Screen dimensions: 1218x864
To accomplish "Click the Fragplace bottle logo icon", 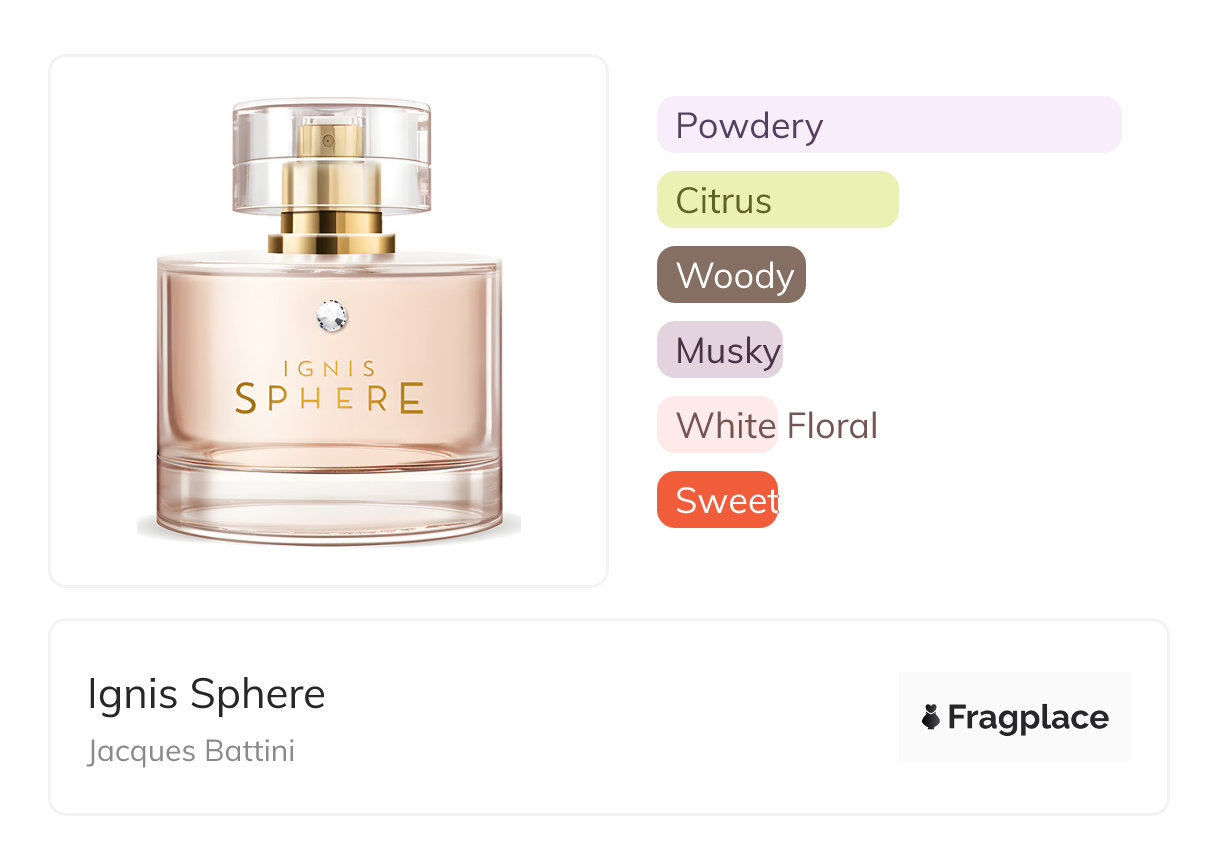I will [x=931, y=717].
